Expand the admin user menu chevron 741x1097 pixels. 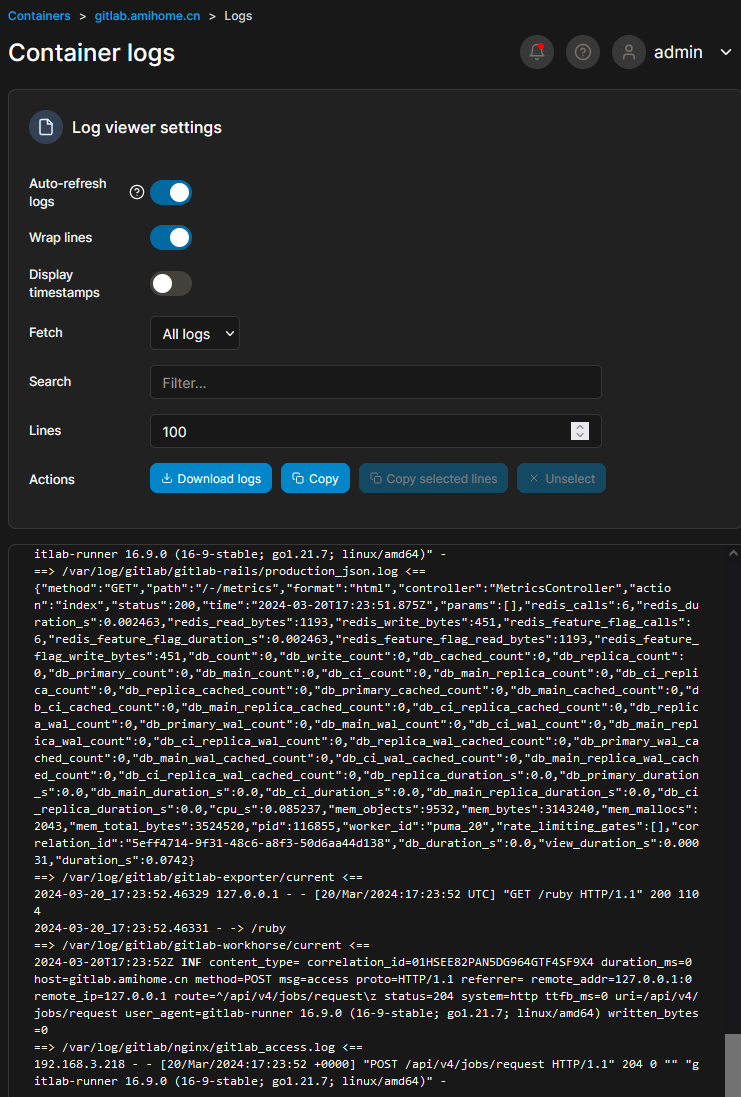(x=726, y=52)
